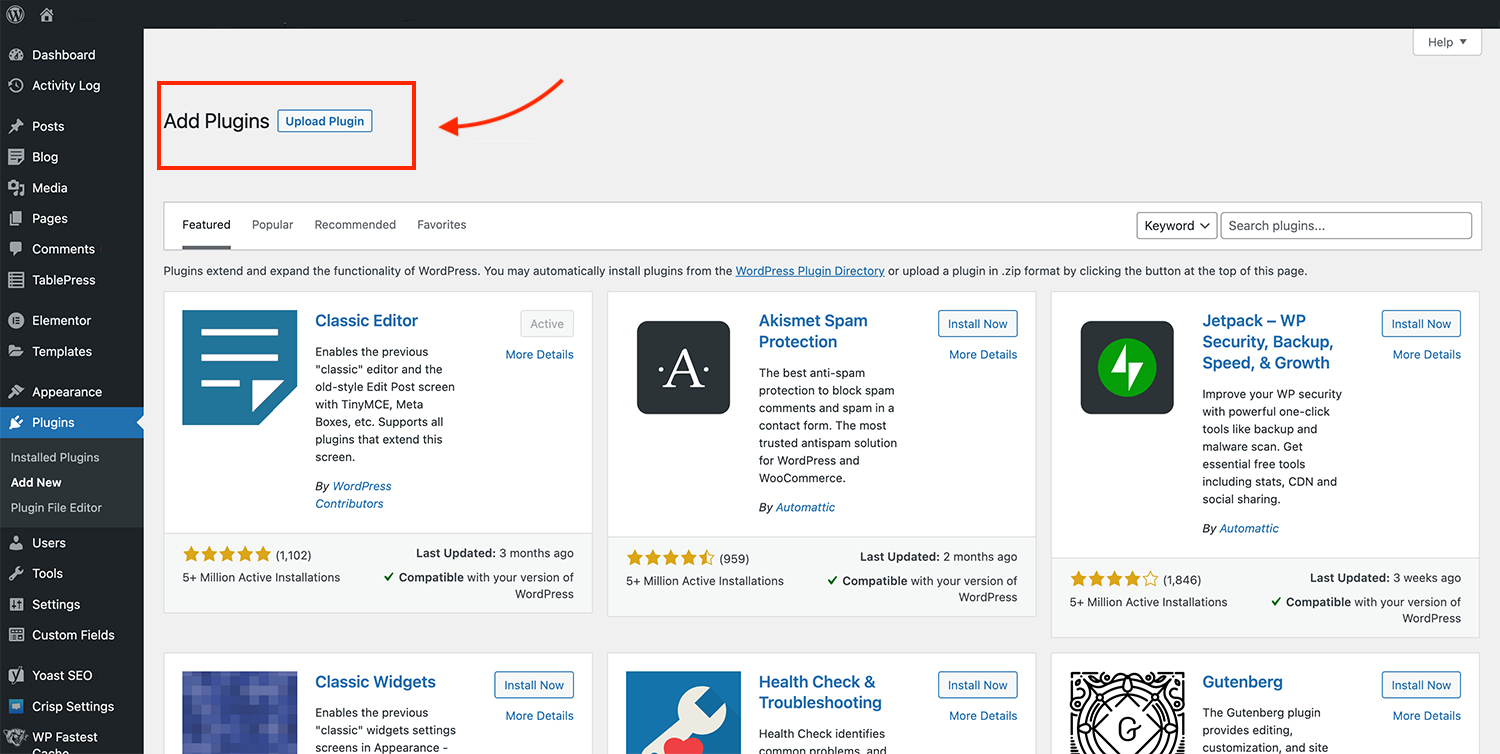Click the Classic Widgets plugin thumbnail
Viewport: 1500px width, 754px height.
tap(240, 712)
